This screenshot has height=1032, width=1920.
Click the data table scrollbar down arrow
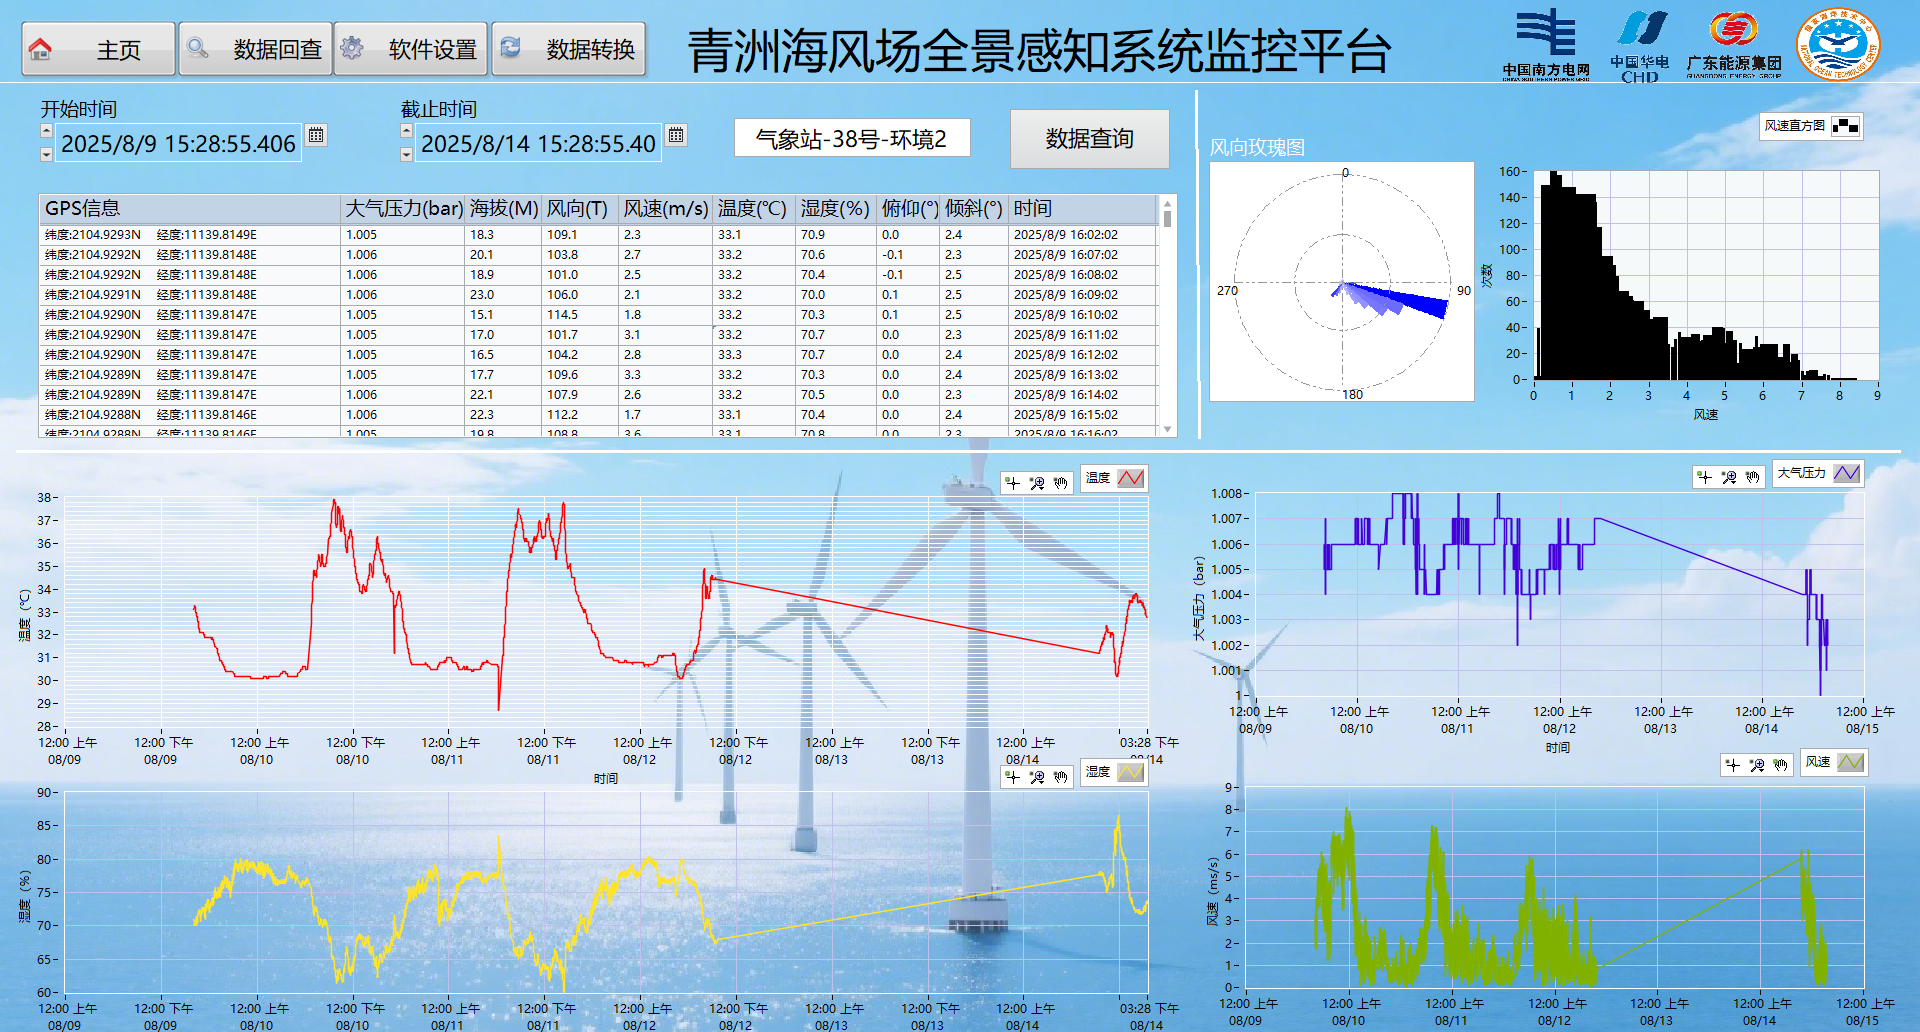coord(1167,429)
